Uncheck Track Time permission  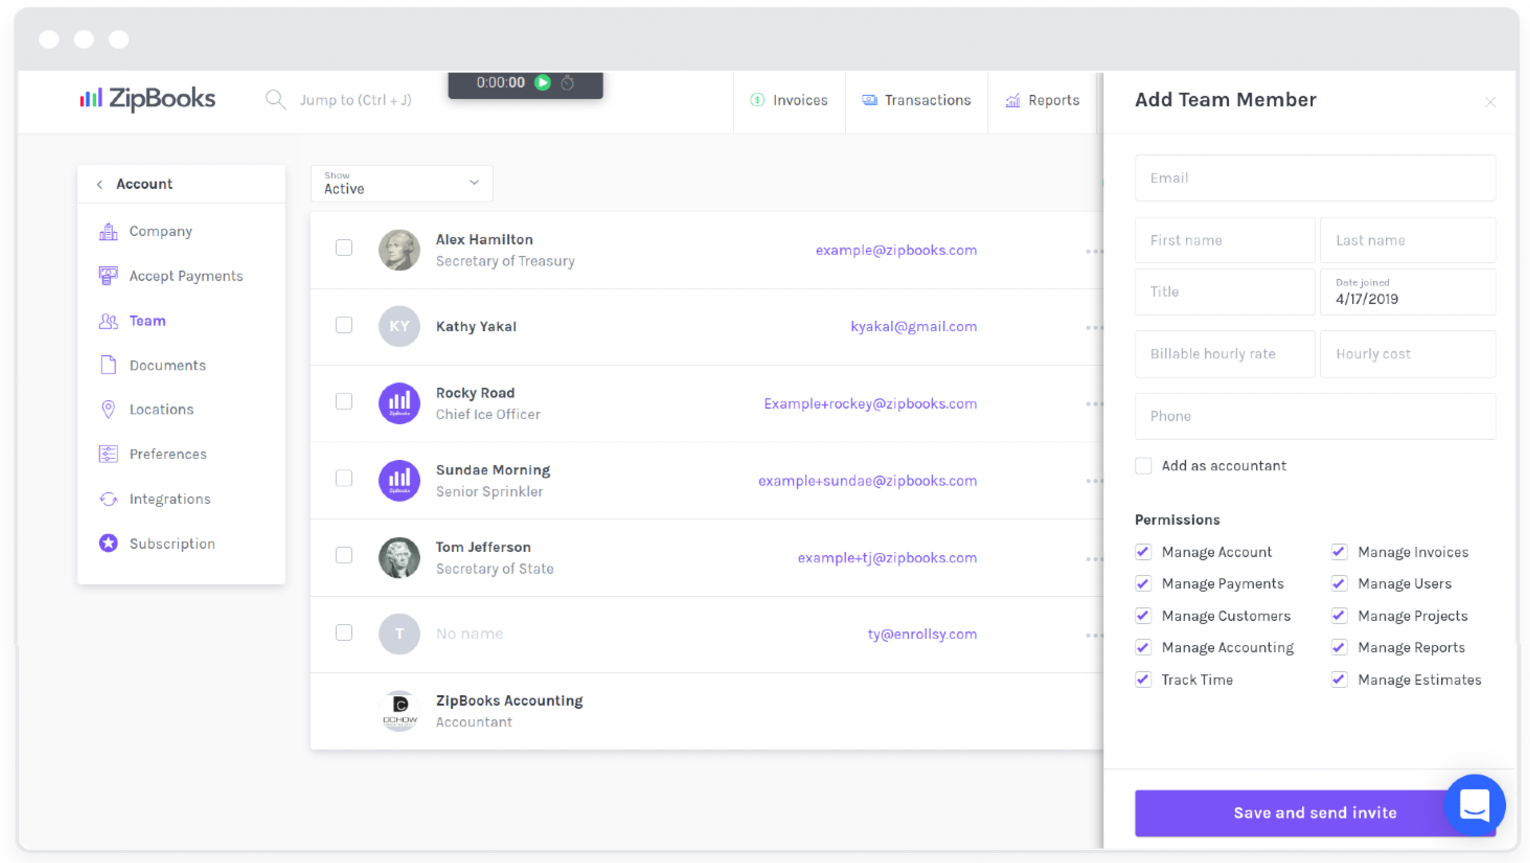pos(1143,680)
